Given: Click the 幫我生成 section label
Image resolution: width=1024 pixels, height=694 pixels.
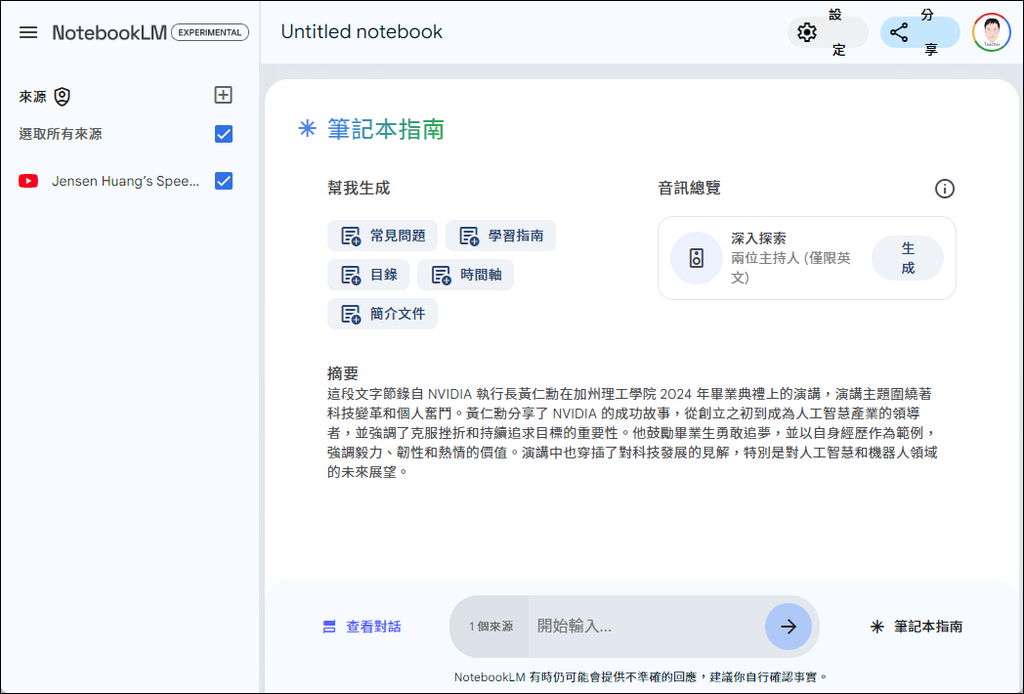Looking at the screenshot, I should 359,188.
